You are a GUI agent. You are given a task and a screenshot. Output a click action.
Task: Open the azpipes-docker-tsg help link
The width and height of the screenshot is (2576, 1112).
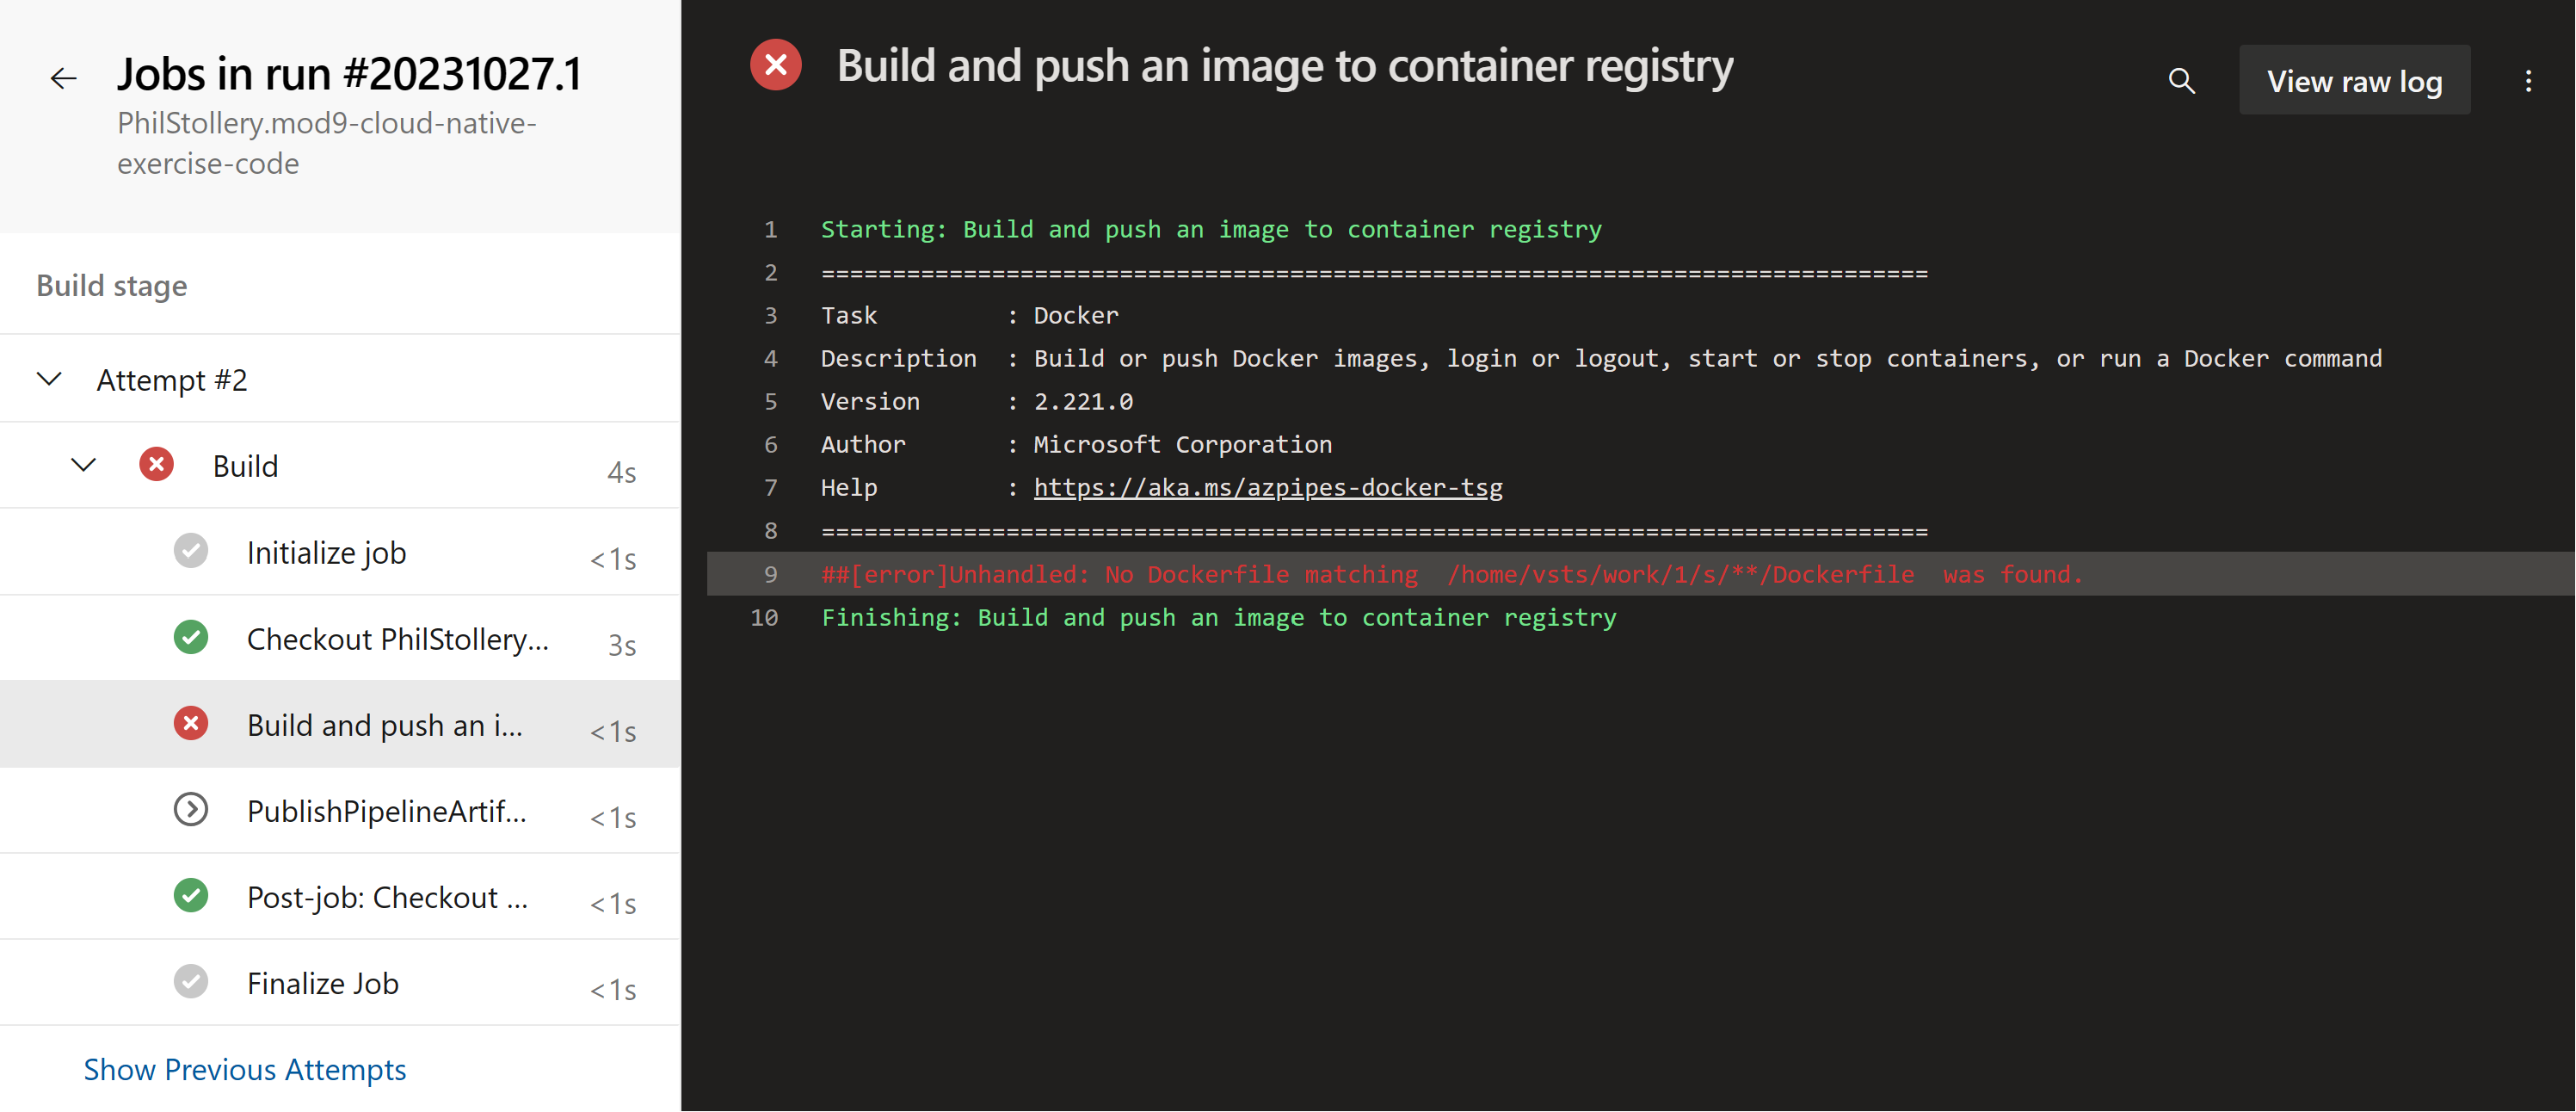[x=1268, y=487]
